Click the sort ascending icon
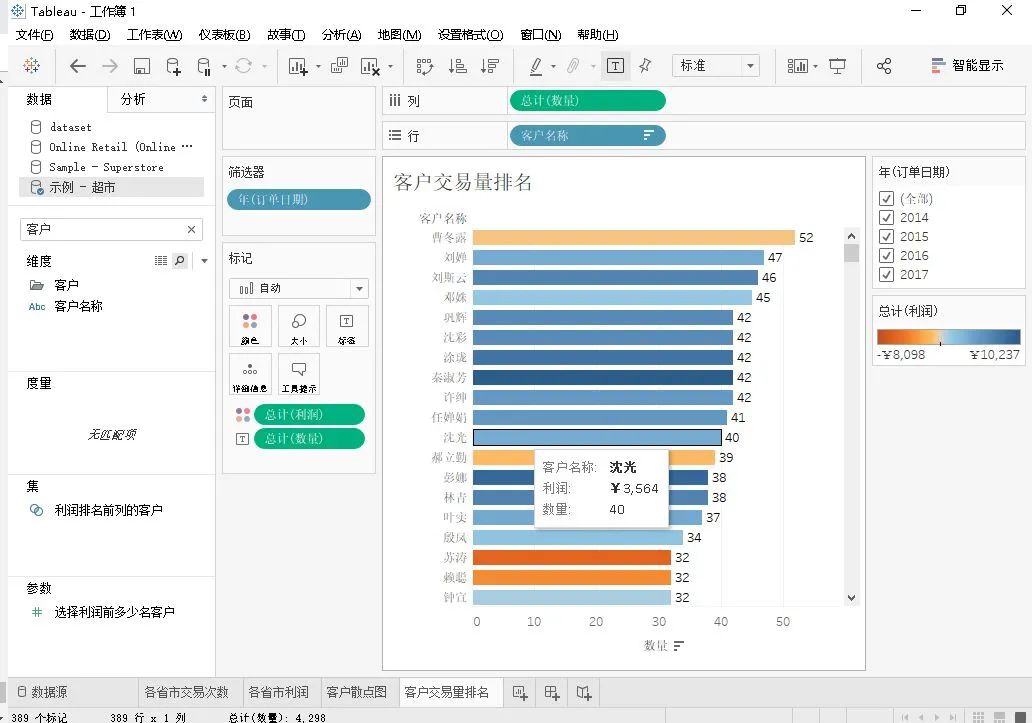The image size is (1032, 723). click(457, 66)
